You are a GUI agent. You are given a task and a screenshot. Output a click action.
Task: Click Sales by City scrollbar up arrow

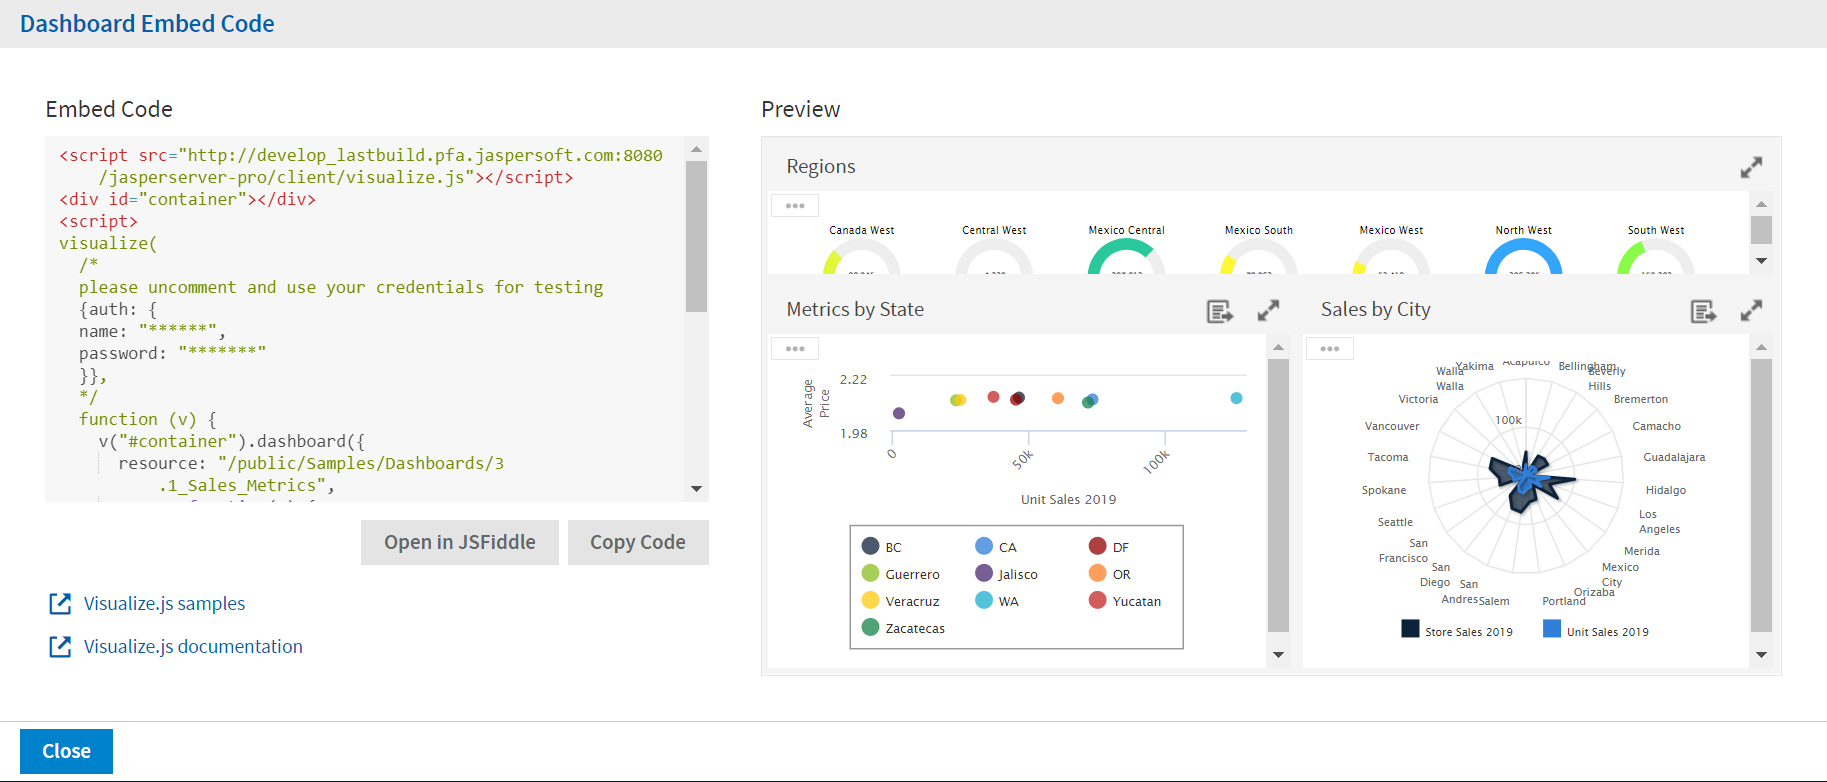click(1761, 347)
